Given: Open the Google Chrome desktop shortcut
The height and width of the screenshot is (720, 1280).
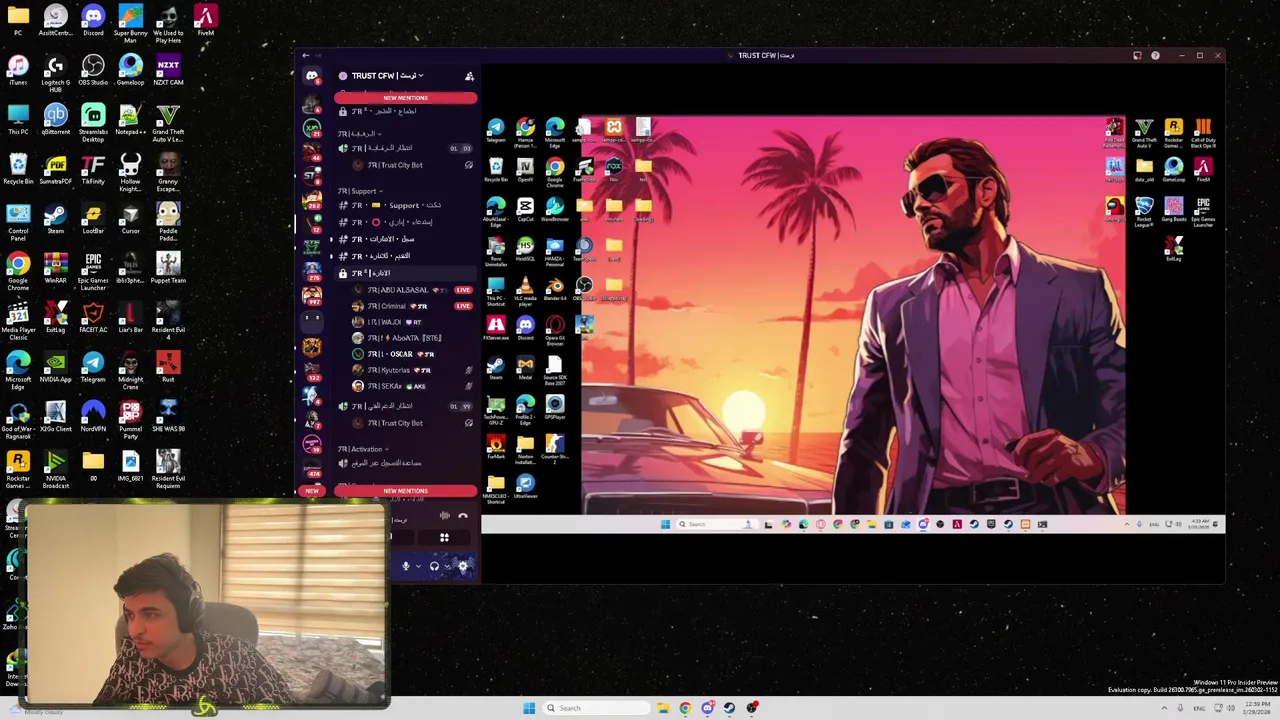Looking at the screenshot, I should 18,272.
